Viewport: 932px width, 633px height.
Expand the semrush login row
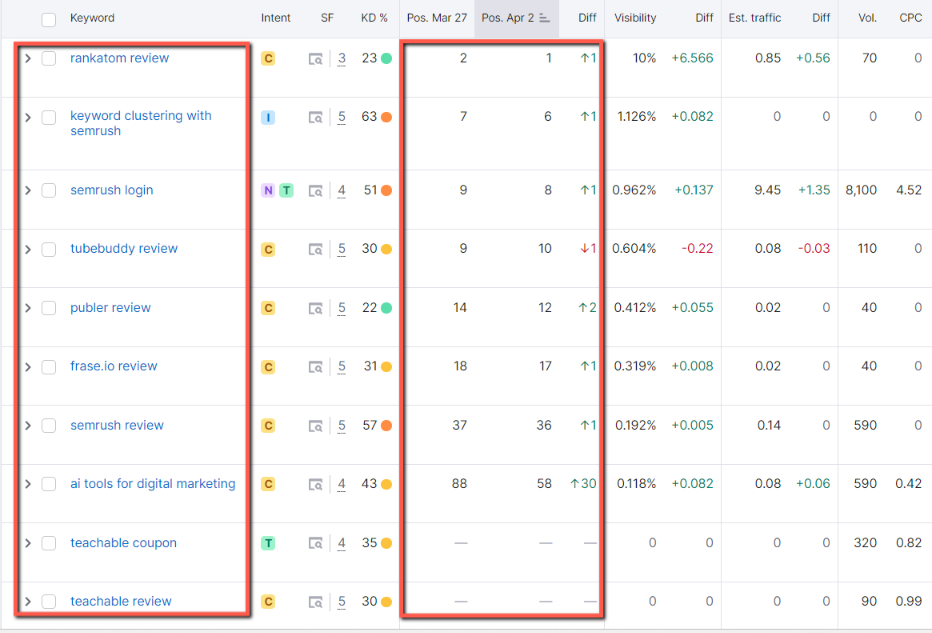pos(28,190)
